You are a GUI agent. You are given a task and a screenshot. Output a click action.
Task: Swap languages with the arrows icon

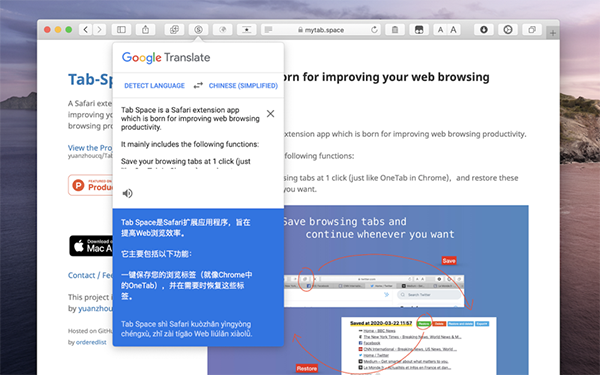tap(198, 85)
